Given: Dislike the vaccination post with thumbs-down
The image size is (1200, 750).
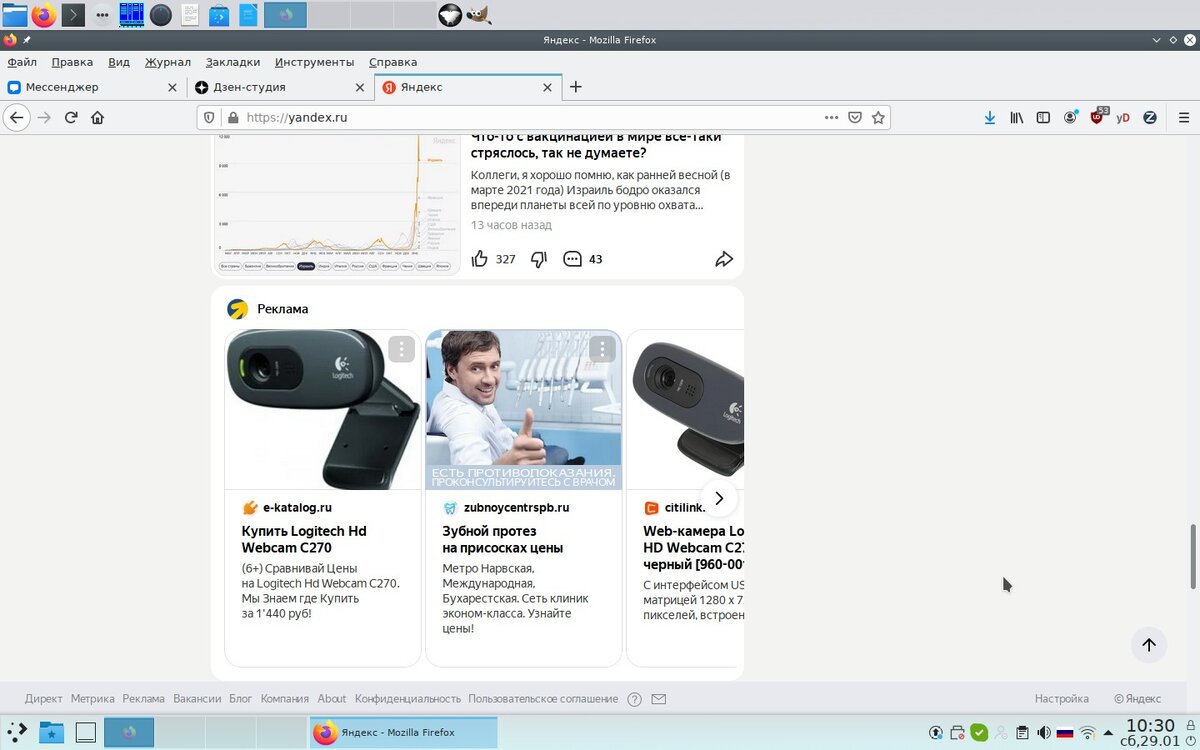Looking at the screenshot, I should point(538,259).
